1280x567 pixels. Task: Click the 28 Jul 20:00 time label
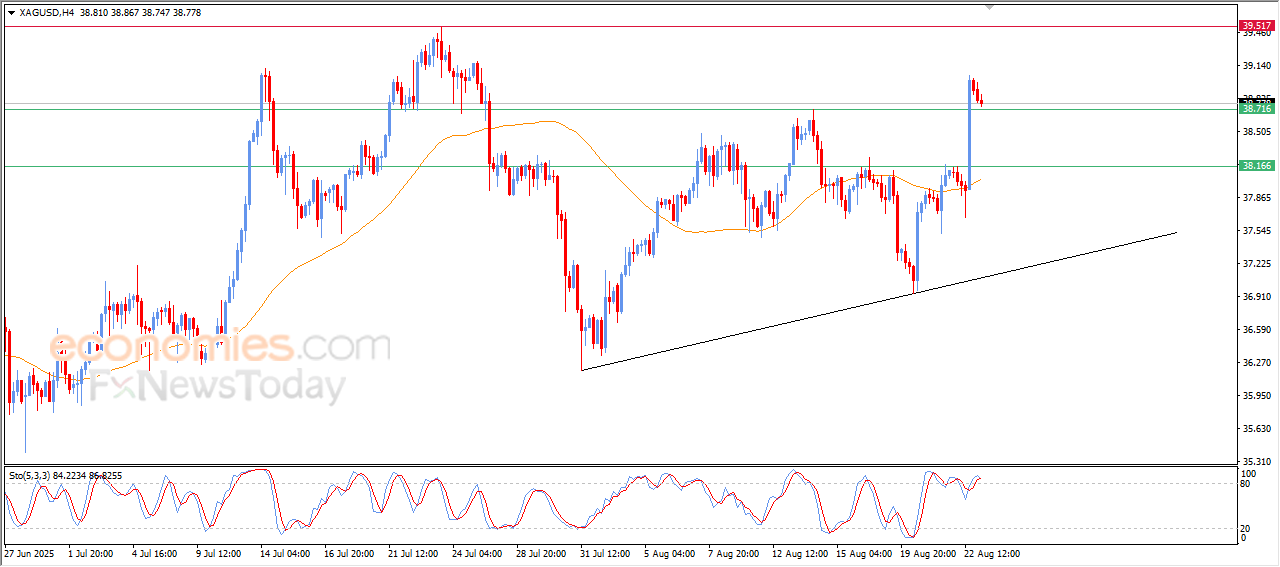point(542,553)
